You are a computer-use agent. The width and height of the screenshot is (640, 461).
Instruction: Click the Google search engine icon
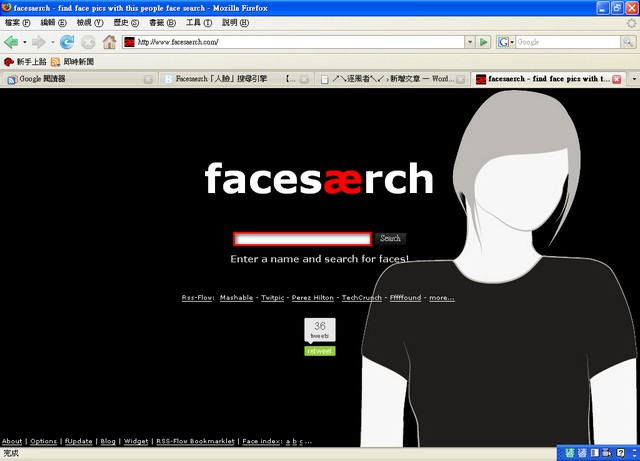(x=503, y=42)
